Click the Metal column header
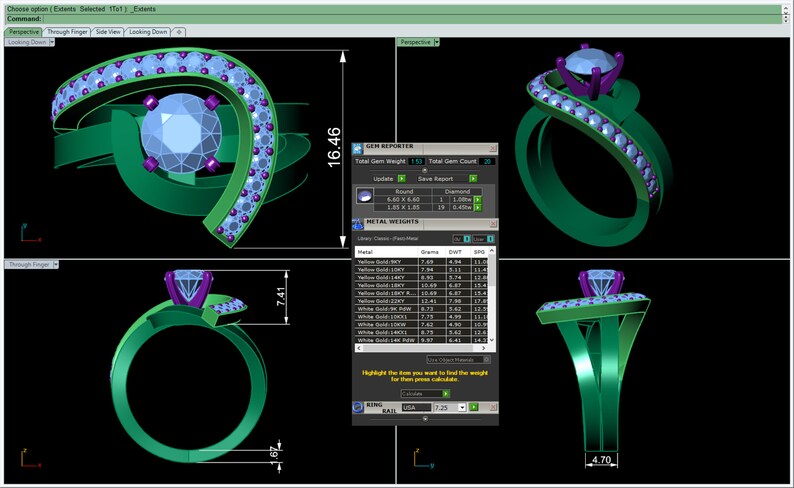Screen dimensions: 794x488 386,252
